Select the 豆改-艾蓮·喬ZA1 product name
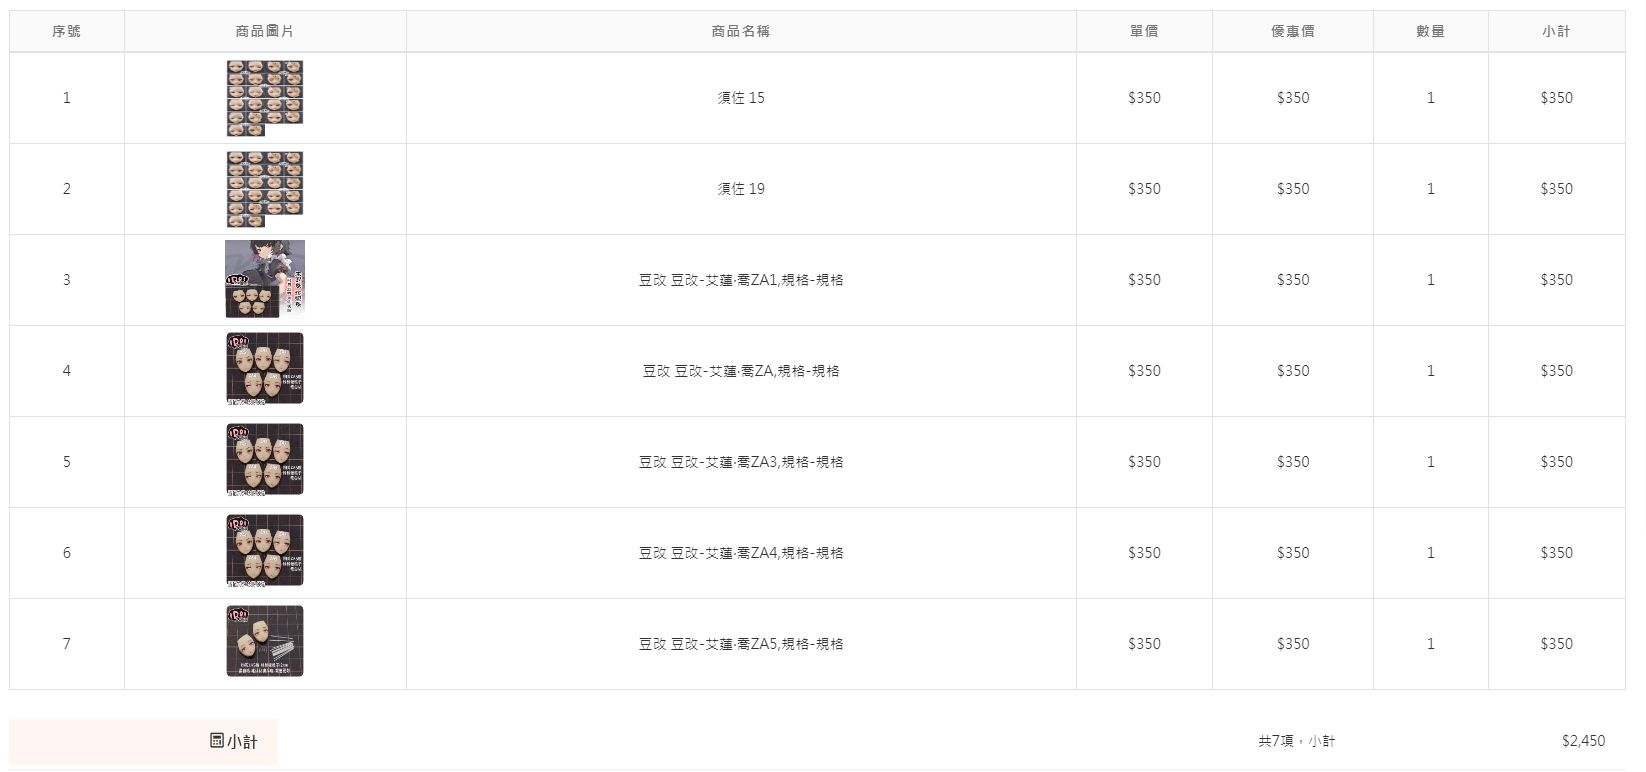The image size is (1646, 772). click(x=741, y=280)
